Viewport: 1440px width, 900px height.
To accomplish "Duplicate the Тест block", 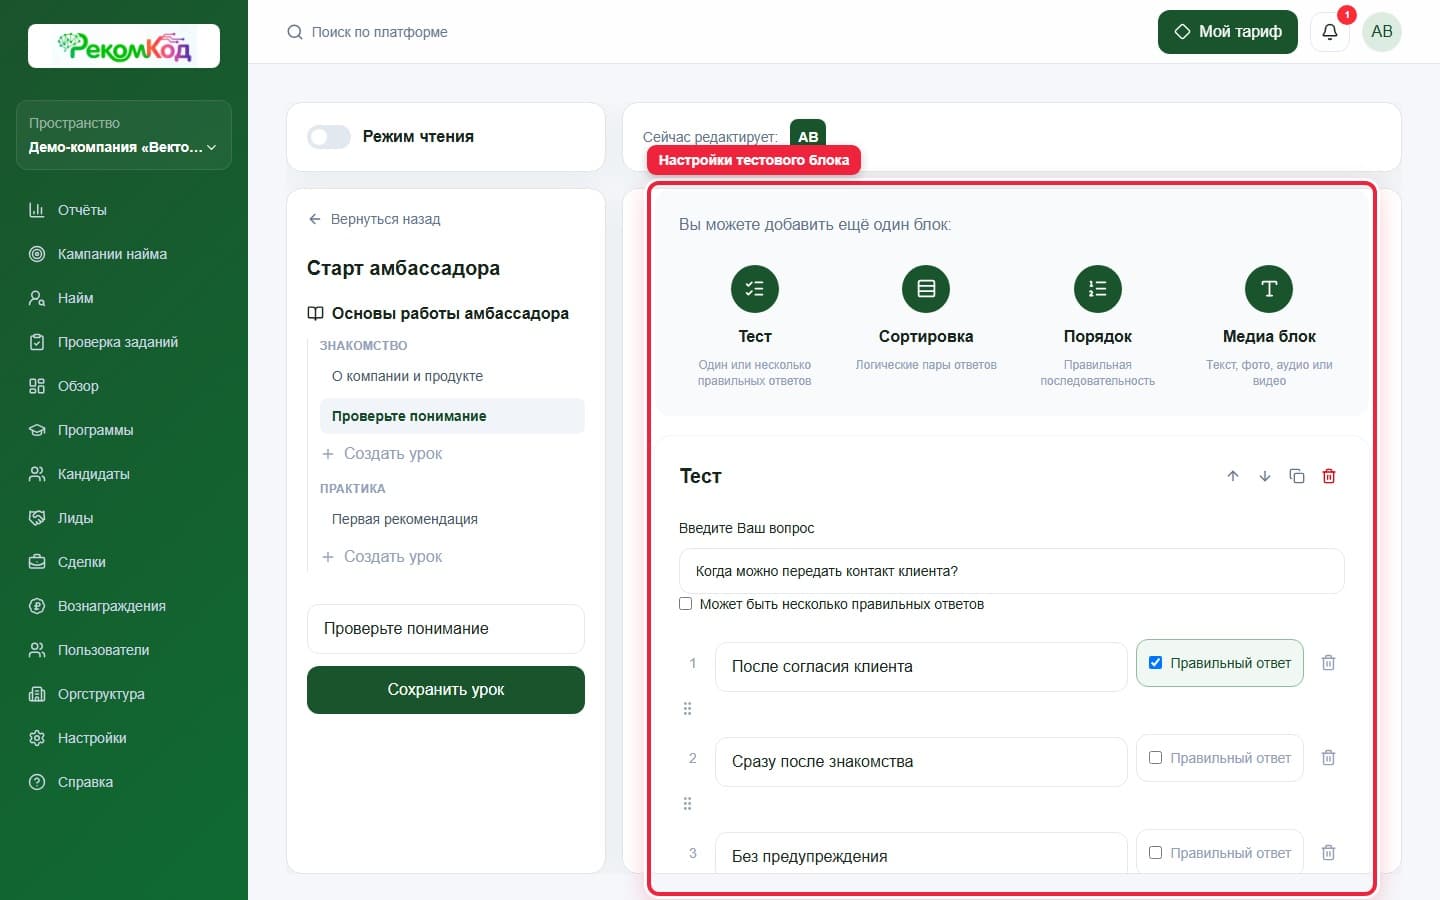I will pos(1297,476).
